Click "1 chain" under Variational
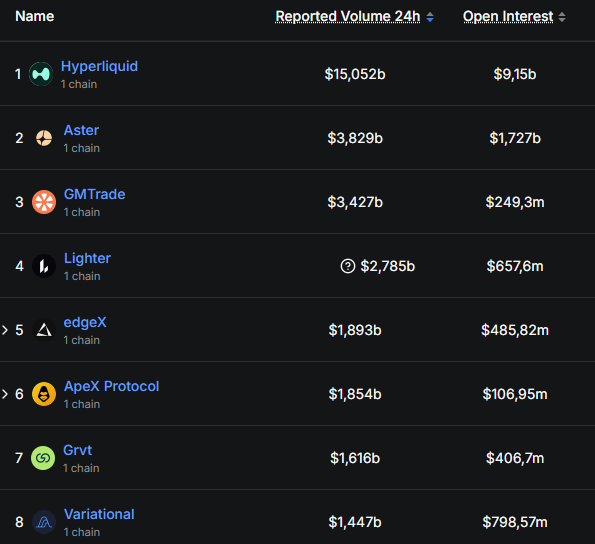The width and height of the screenshot is (595, 544). pos(82,532)
